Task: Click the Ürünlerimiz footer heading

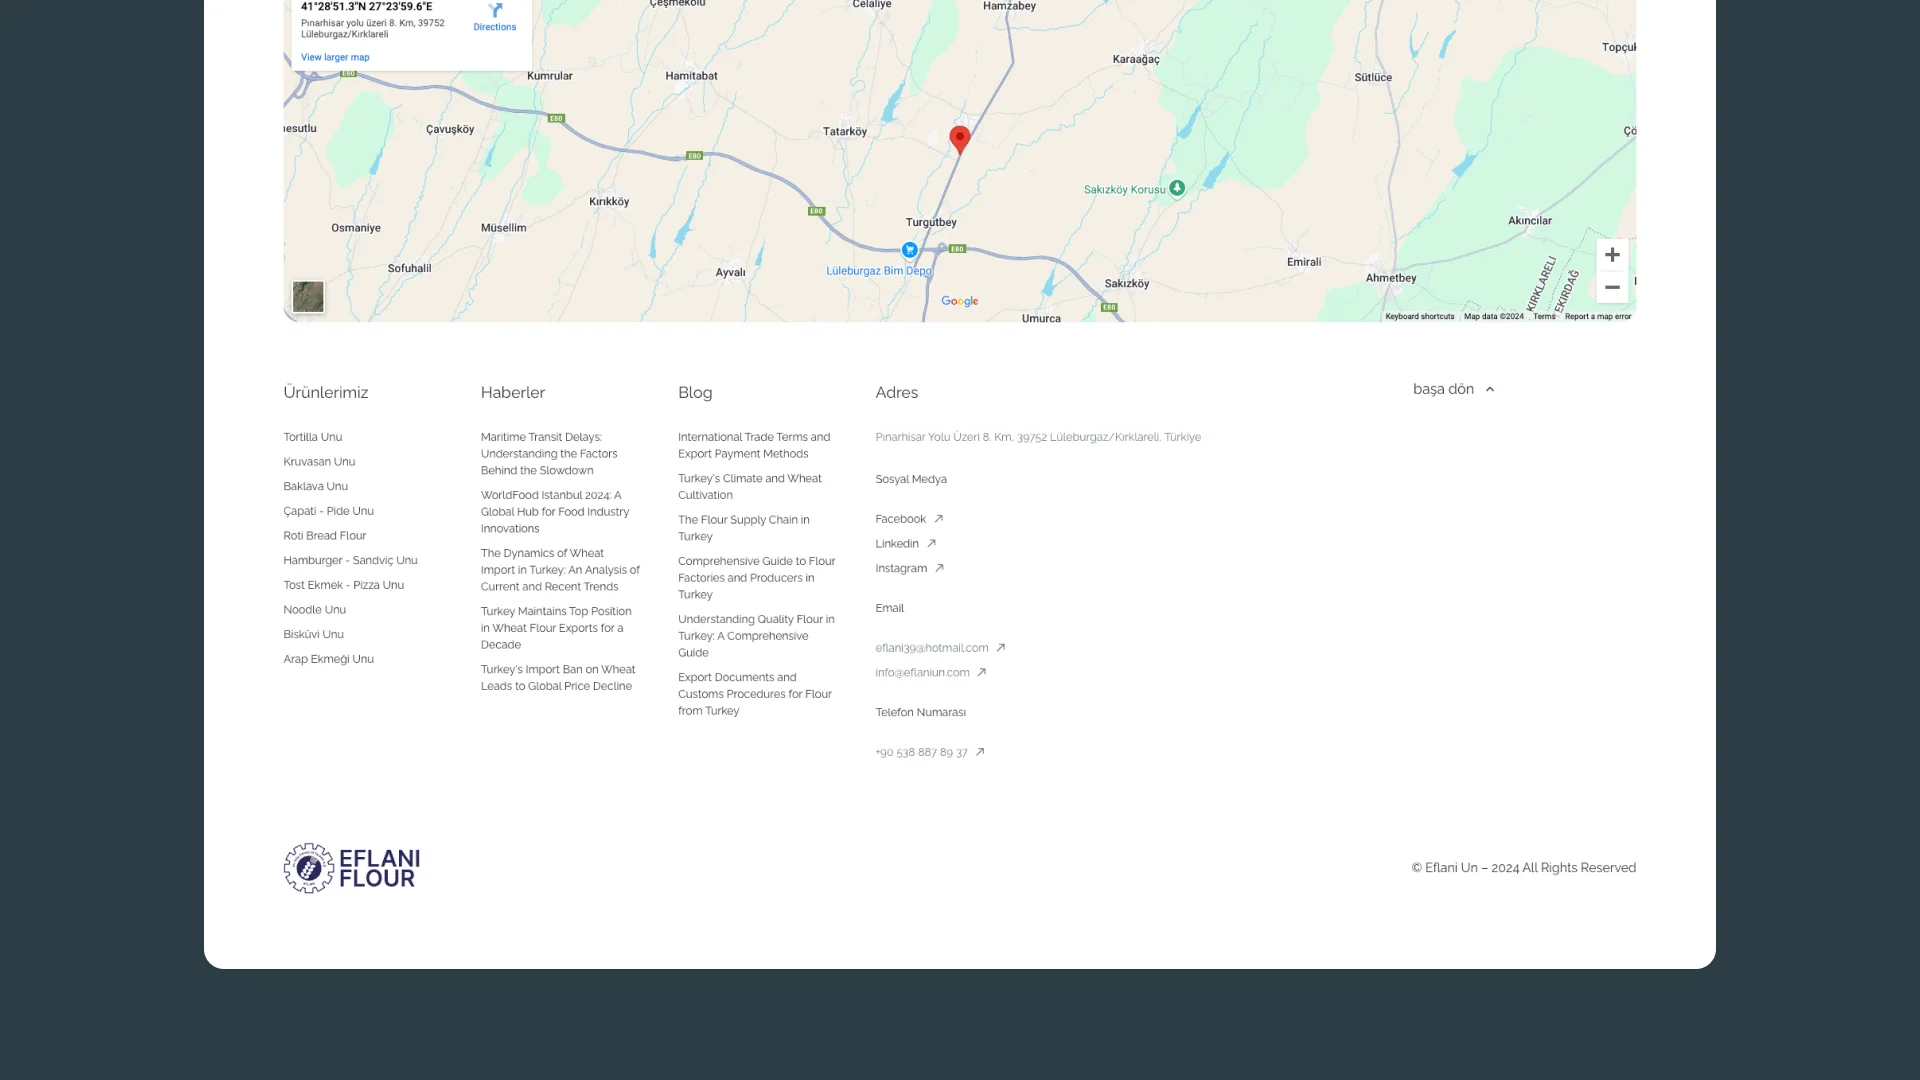Action: click(325, 393)
